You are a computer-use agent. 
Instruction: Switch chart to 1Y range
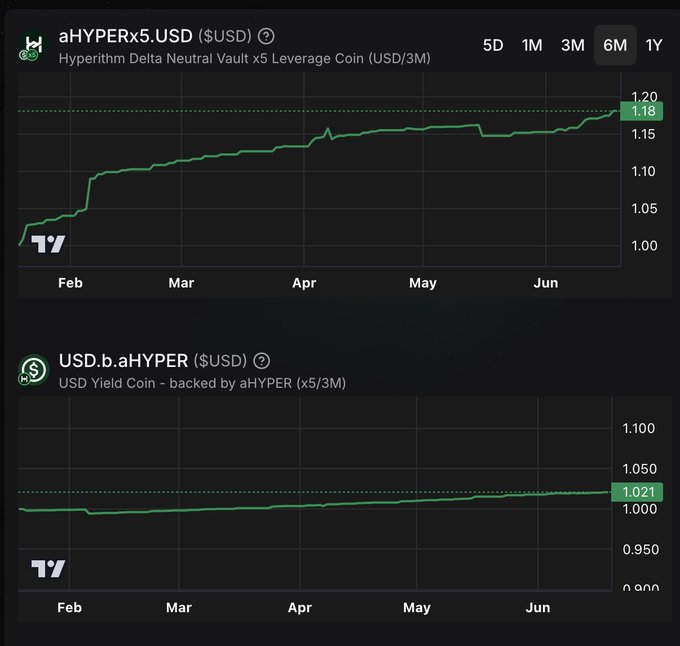[x=654, y=45]
